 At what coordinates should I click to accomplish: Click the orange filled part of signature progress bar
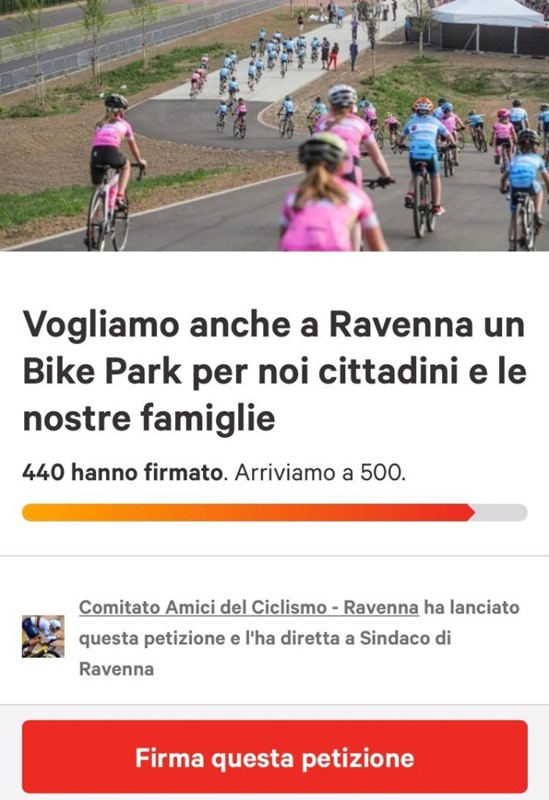pyautogui.click(x=245, y=512)
